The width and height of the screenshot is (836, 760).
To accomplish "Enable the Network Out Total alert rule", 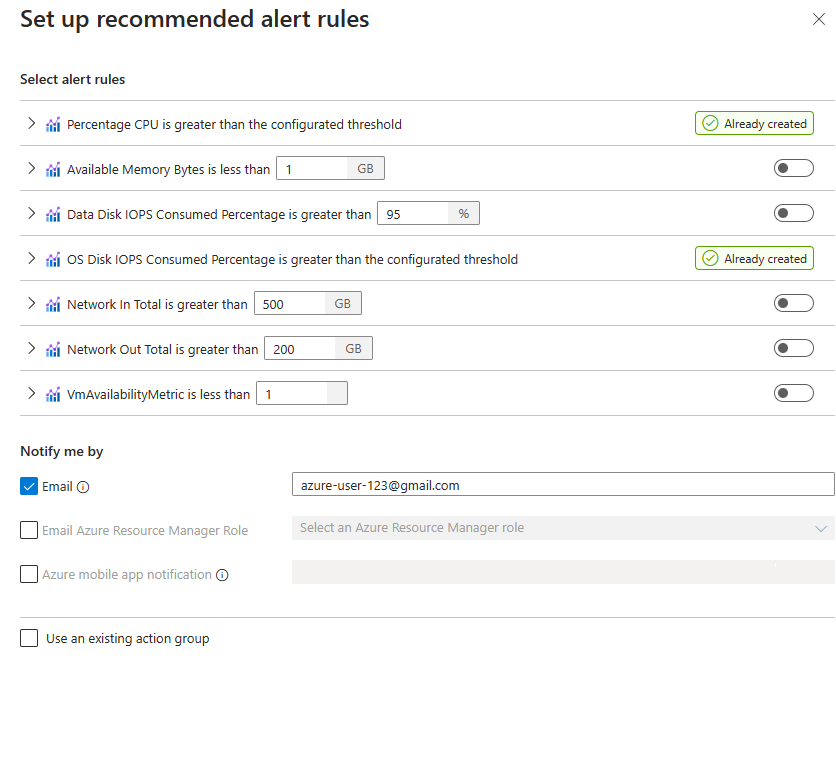I will tap(793, 347).
